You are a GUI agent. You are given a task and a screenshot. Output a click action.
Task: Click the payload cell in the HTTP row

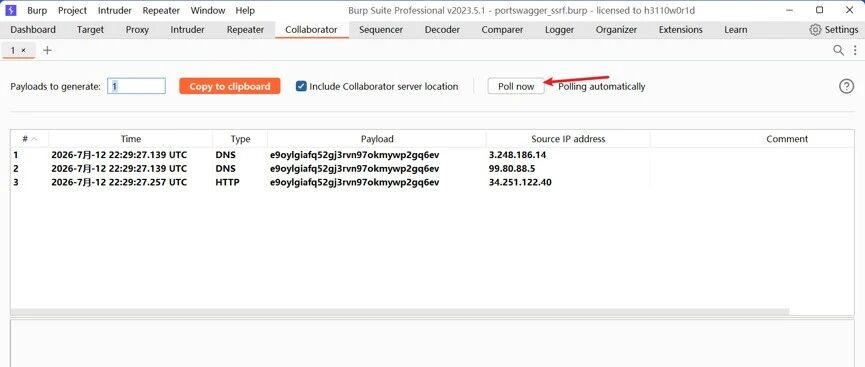[x=355, y=182]
